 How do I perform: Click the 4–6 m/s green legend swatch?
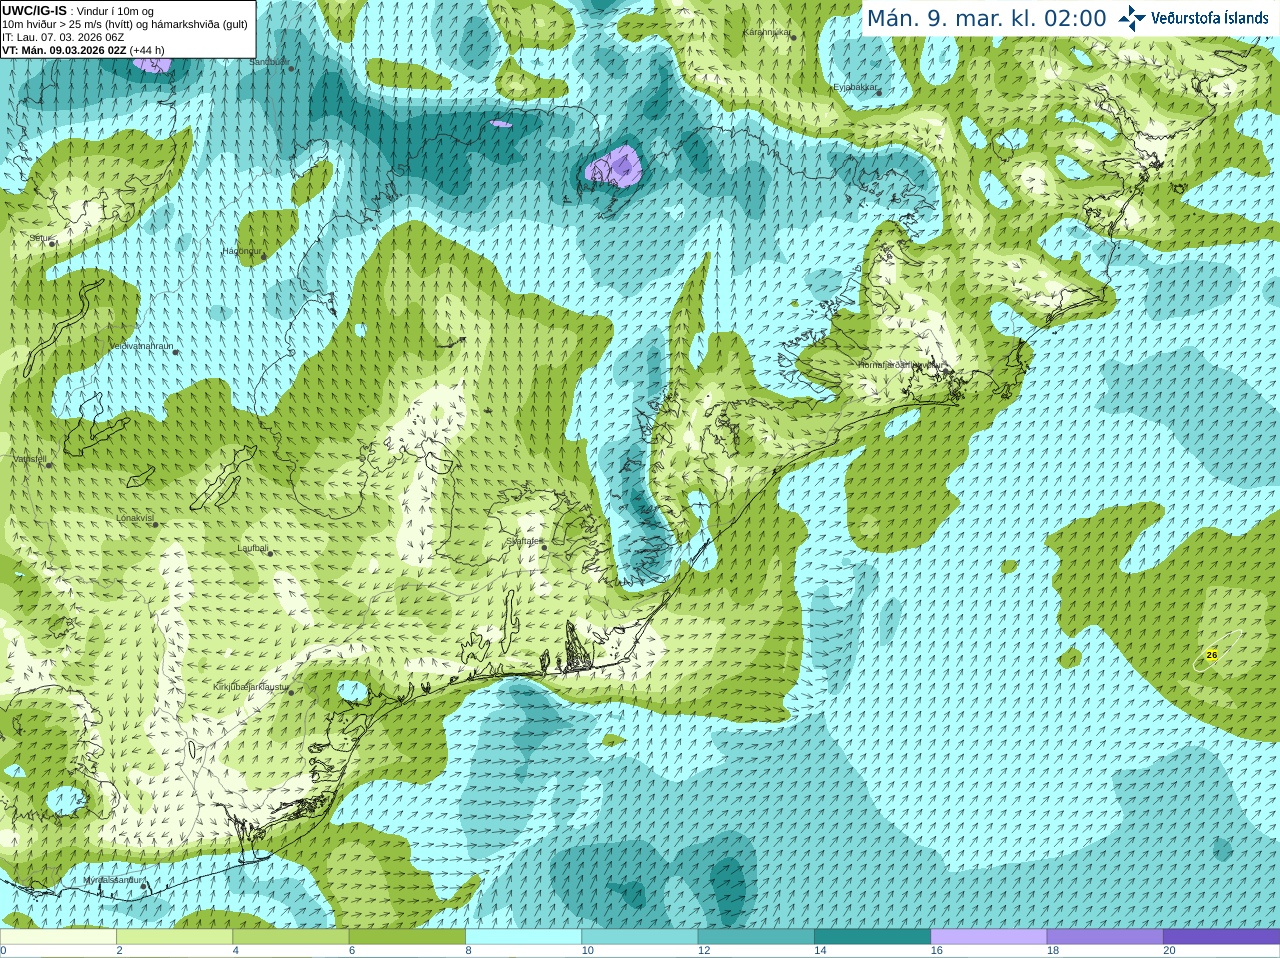pos(290,937)
